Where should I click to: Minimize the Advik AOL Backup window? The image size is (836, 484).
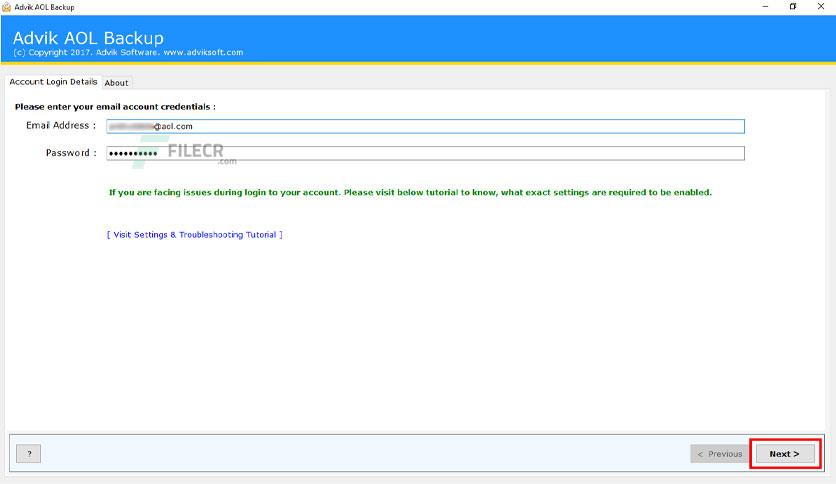point(765,6)
